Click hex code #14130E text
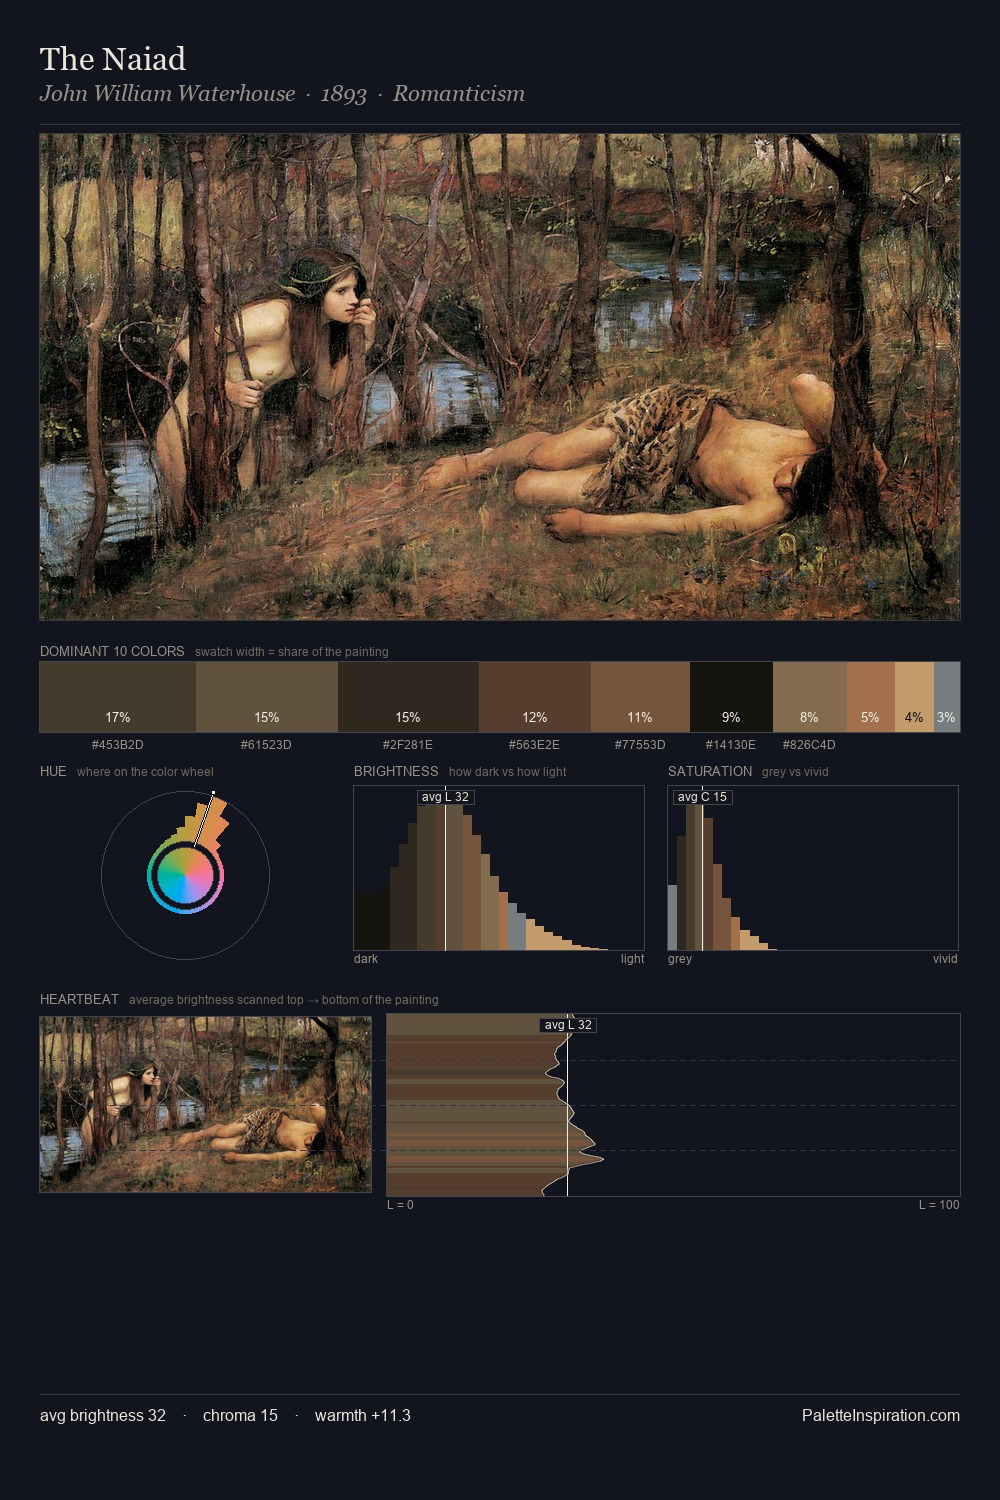 point(731,745)
